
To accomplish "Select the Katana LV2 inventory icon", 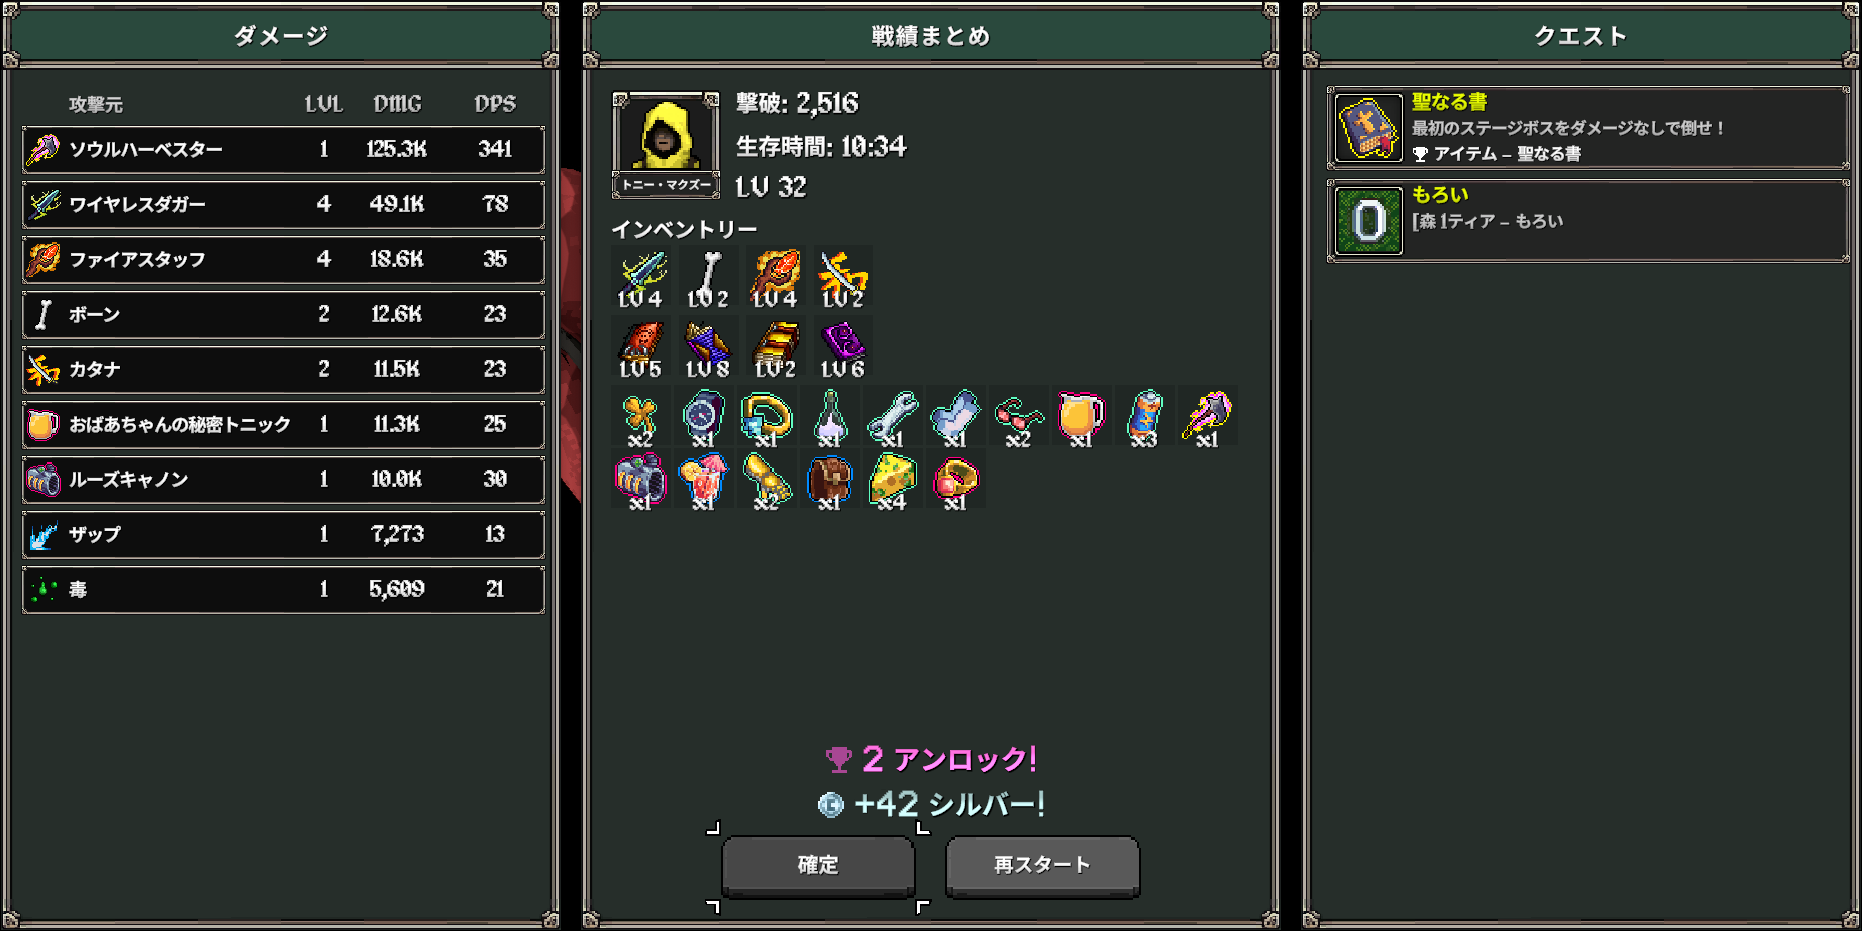I will pyautogui.click(x=843, y=278).
